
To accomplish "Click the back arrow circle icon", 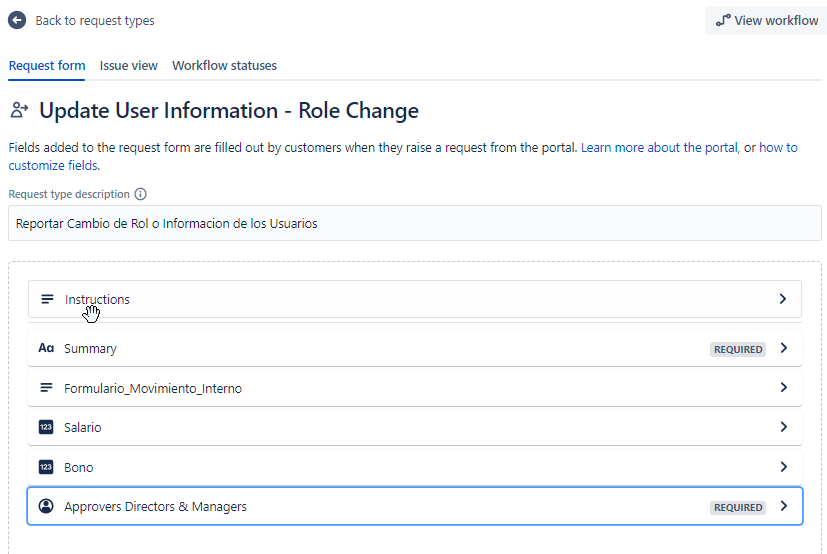I will [x=17, y=20].
